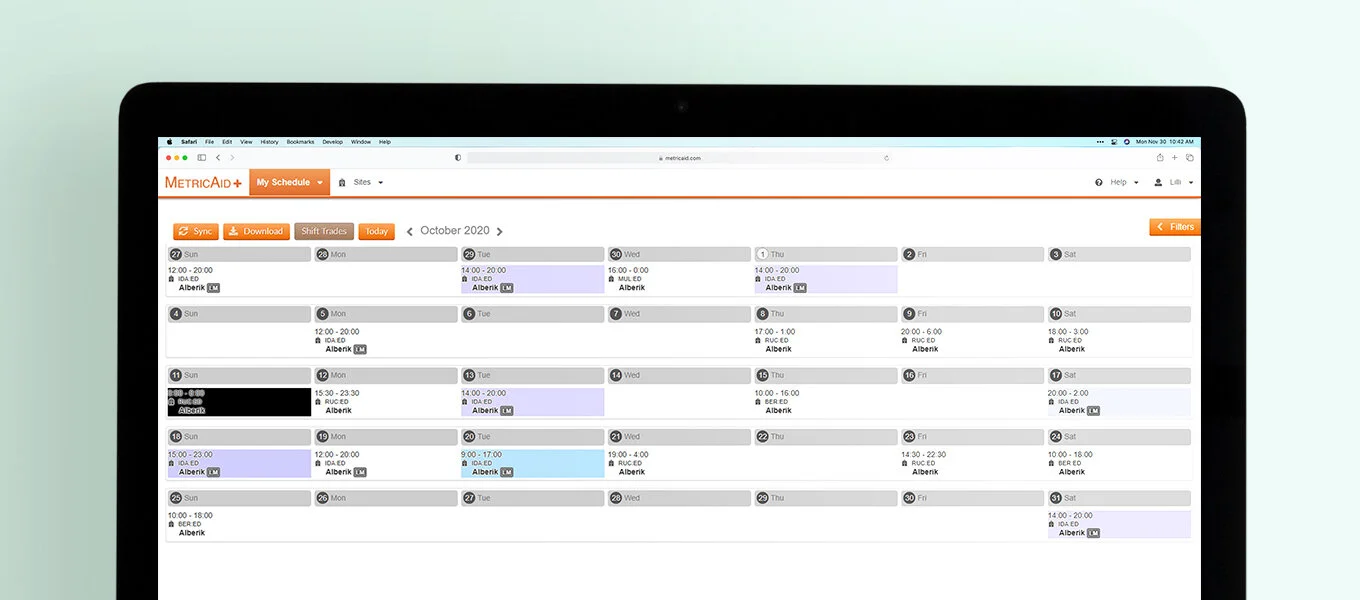The width and height of the screenshot is (1360, 600).
Task: Open the Help dropdown
Action: point(1117,182)
